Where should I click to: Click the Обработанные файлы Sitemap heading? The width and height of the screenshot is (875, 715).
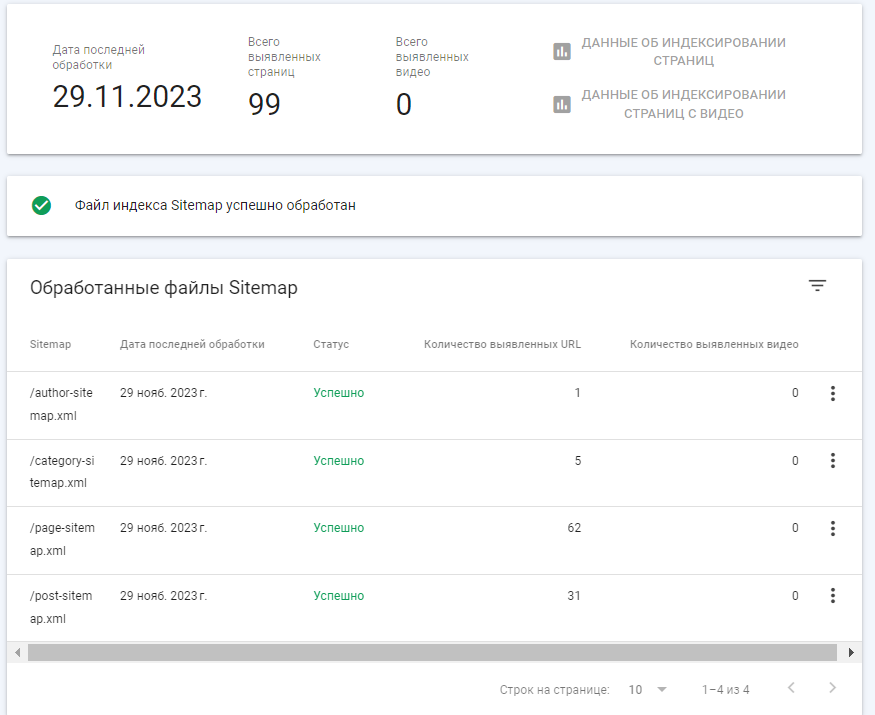[x=164, y=288]
